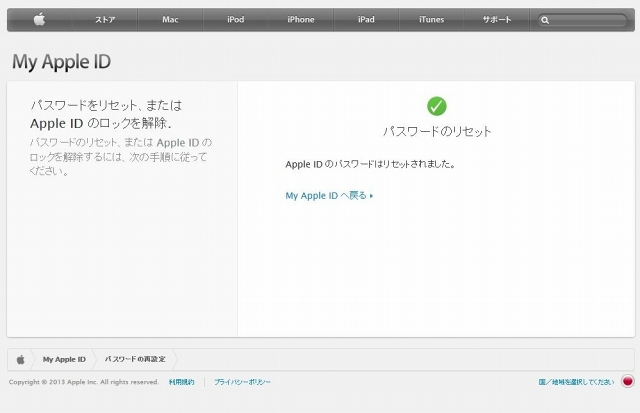Click the パスワードのリセット heading text

tap(437, 131)
